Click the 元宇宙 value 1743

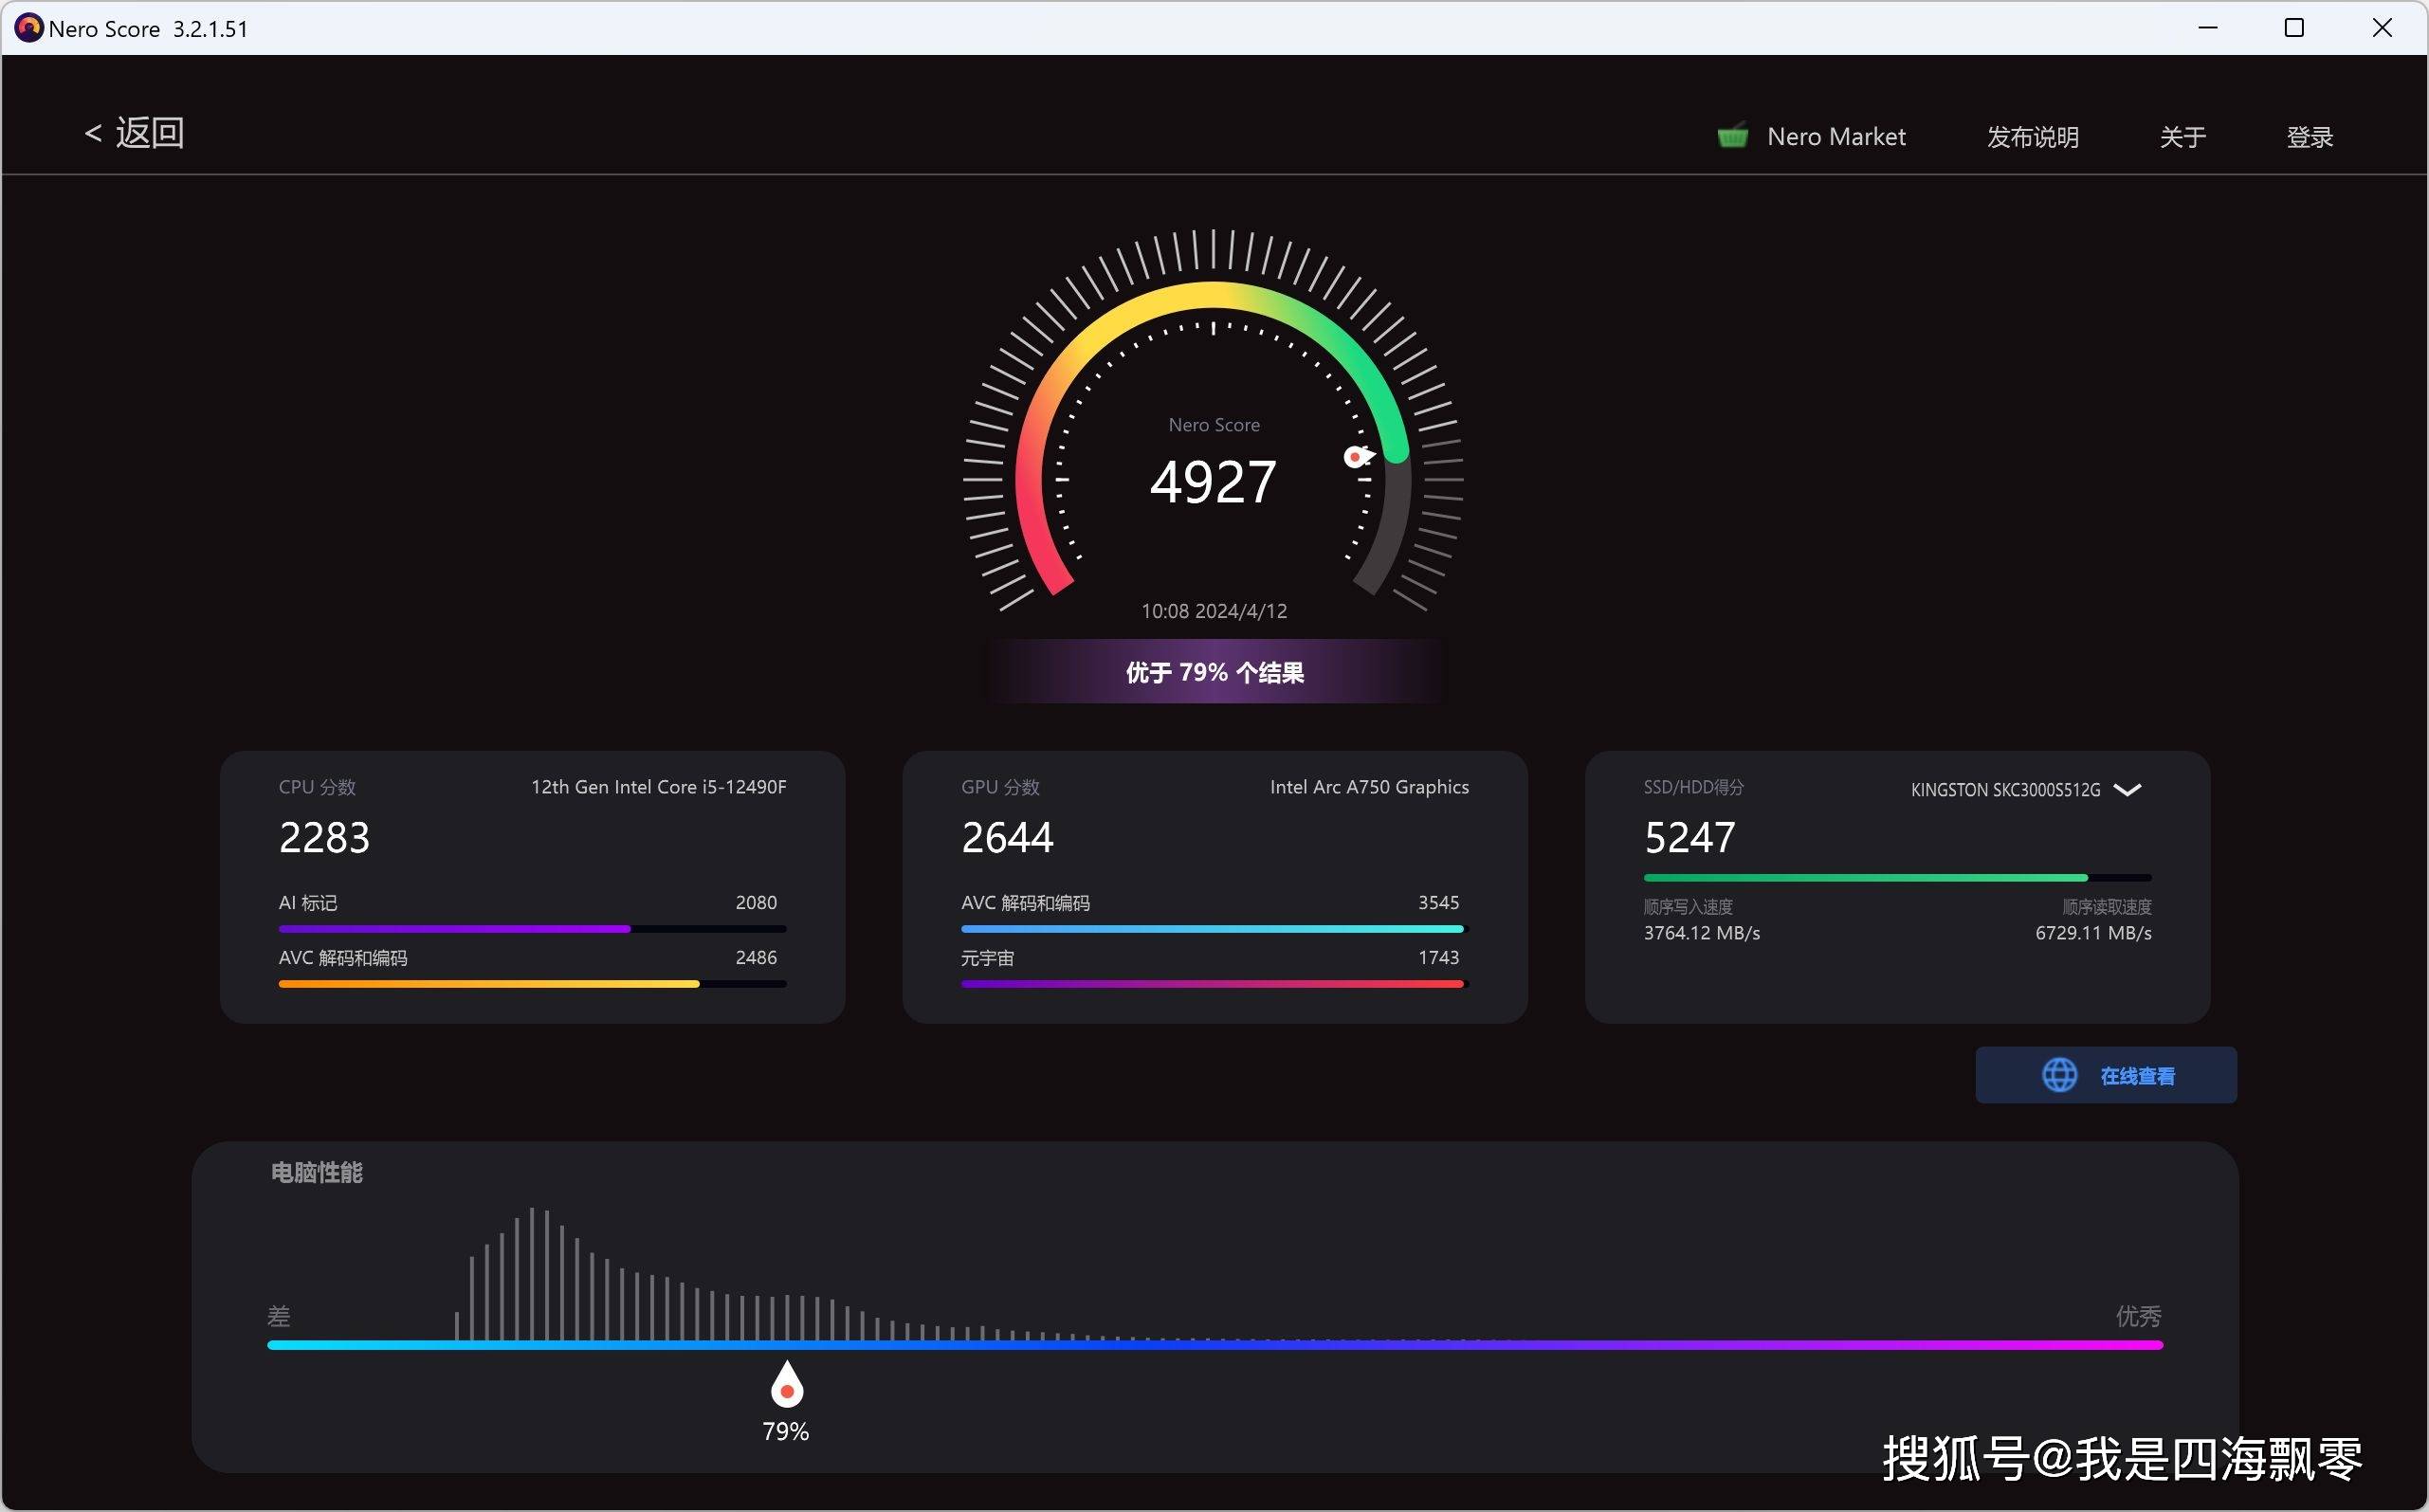coord(1438,957)
